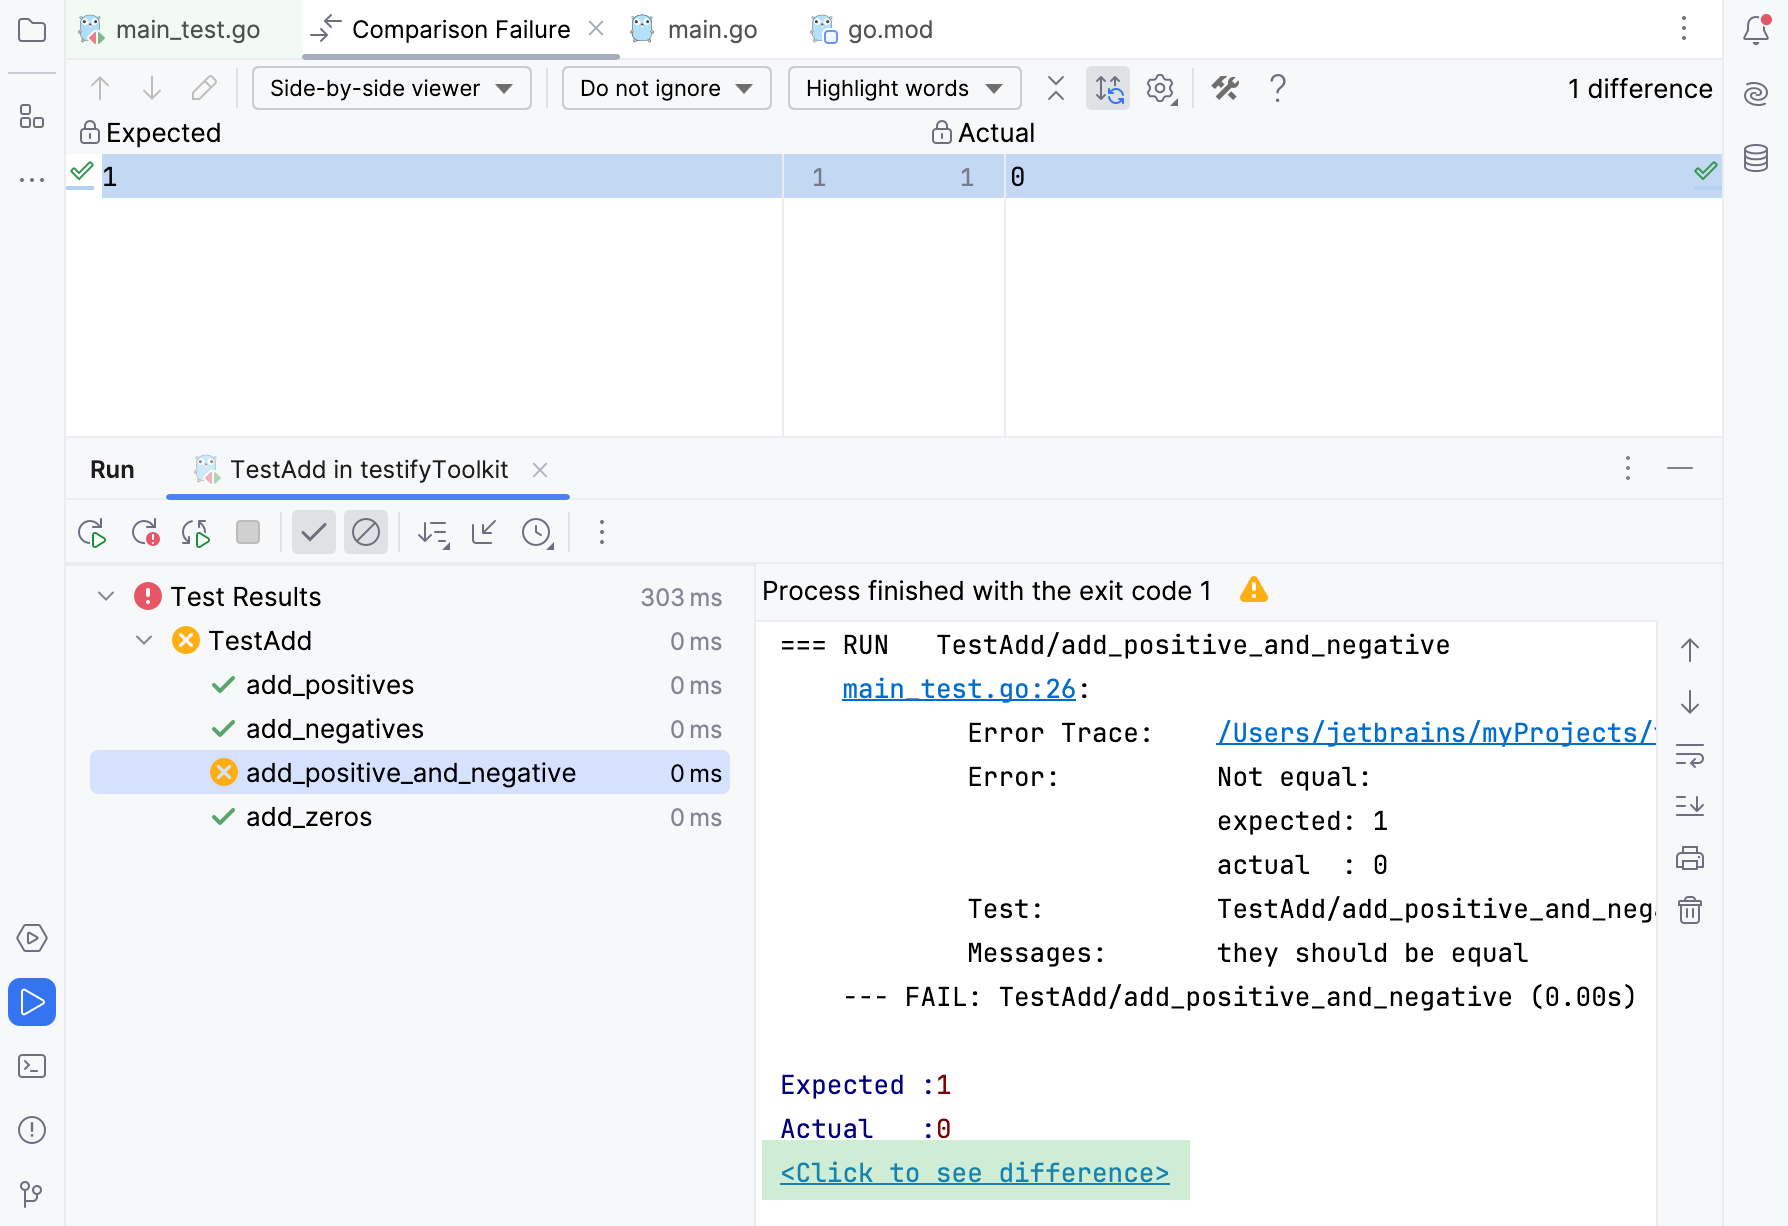This screenshot has height=1226, width=1788.
Task: Clear console output with trash icon
Action: pyautogui.click(x=1690, y=910)
